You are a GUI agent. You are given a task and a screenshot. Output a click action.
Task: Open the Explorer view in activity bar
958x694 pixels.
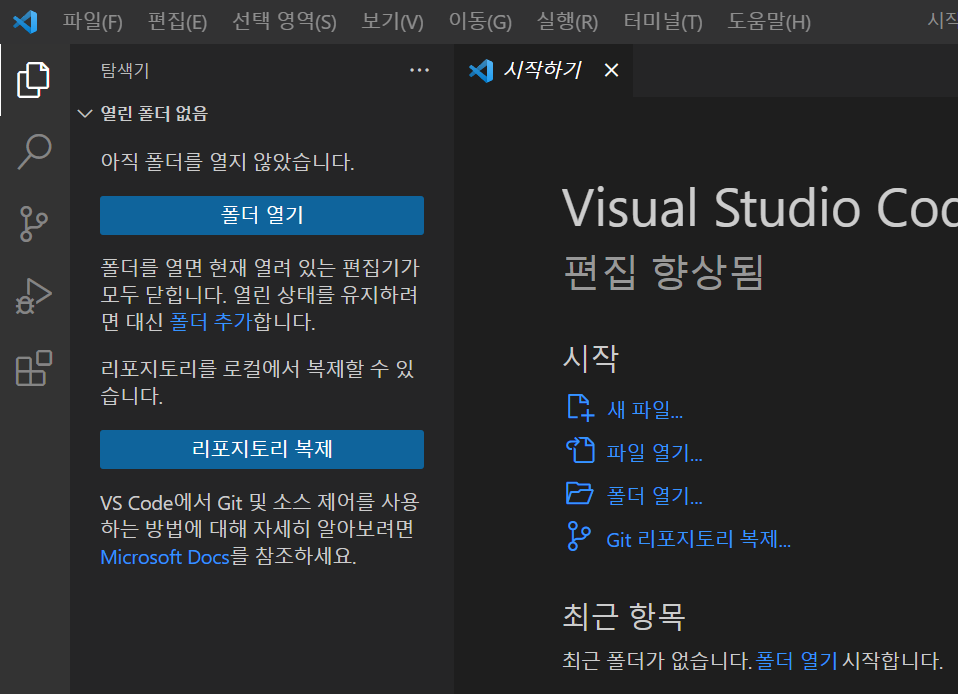(x=34, y=79)
